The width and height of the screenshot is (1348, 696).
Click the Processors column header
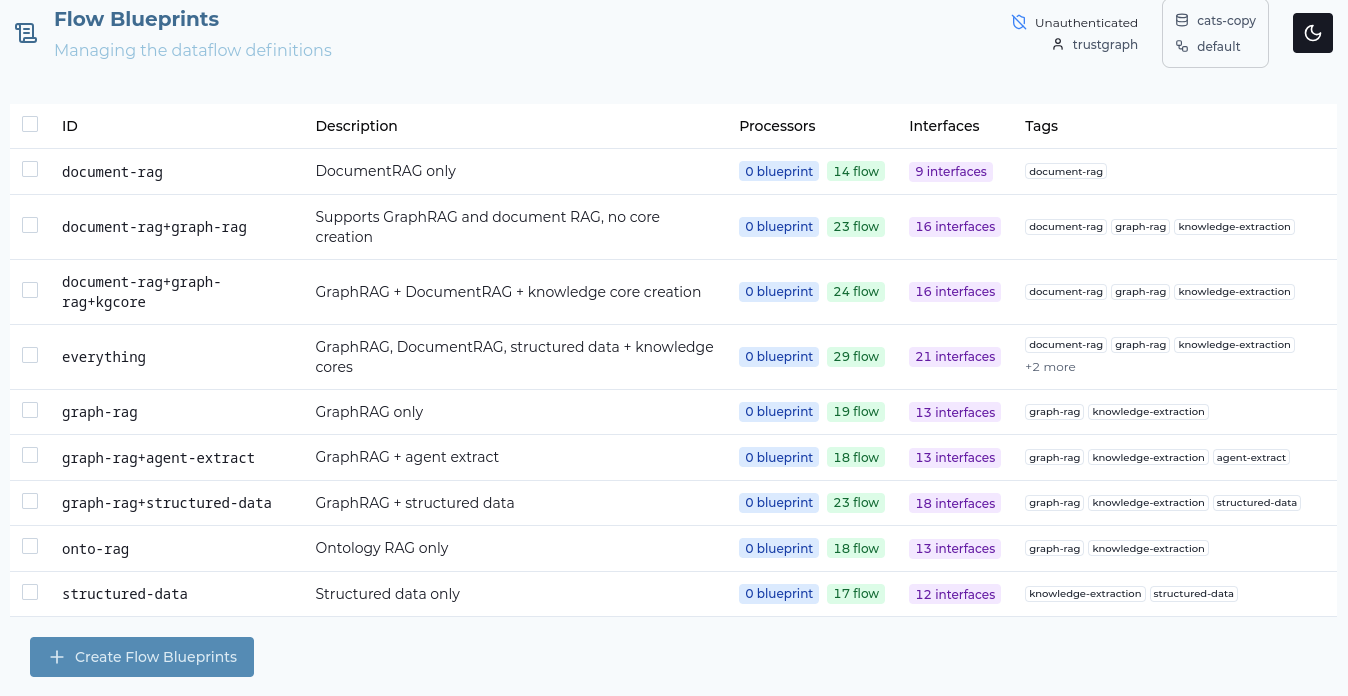point(777,126)
